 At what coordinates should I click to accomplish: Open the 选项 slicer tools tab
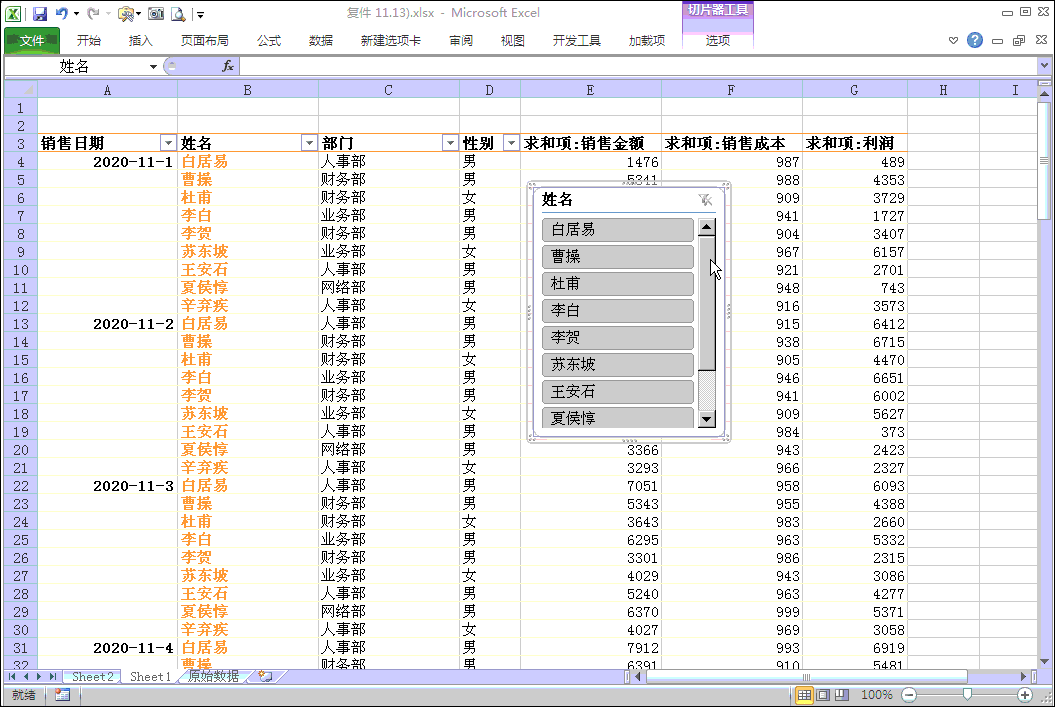pyautogui.click(x=717, y=40)
